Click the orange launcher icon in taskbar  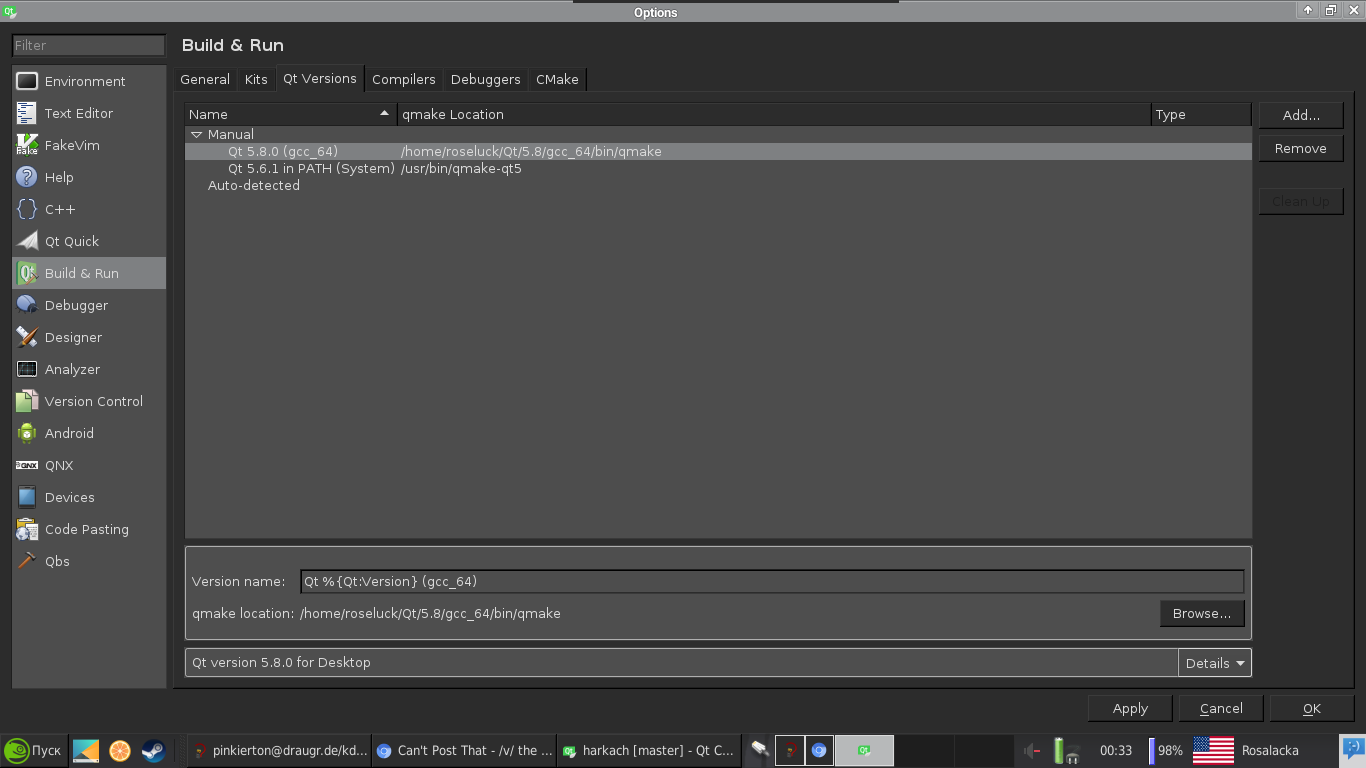pyautogui.click(x=119, y=750)
